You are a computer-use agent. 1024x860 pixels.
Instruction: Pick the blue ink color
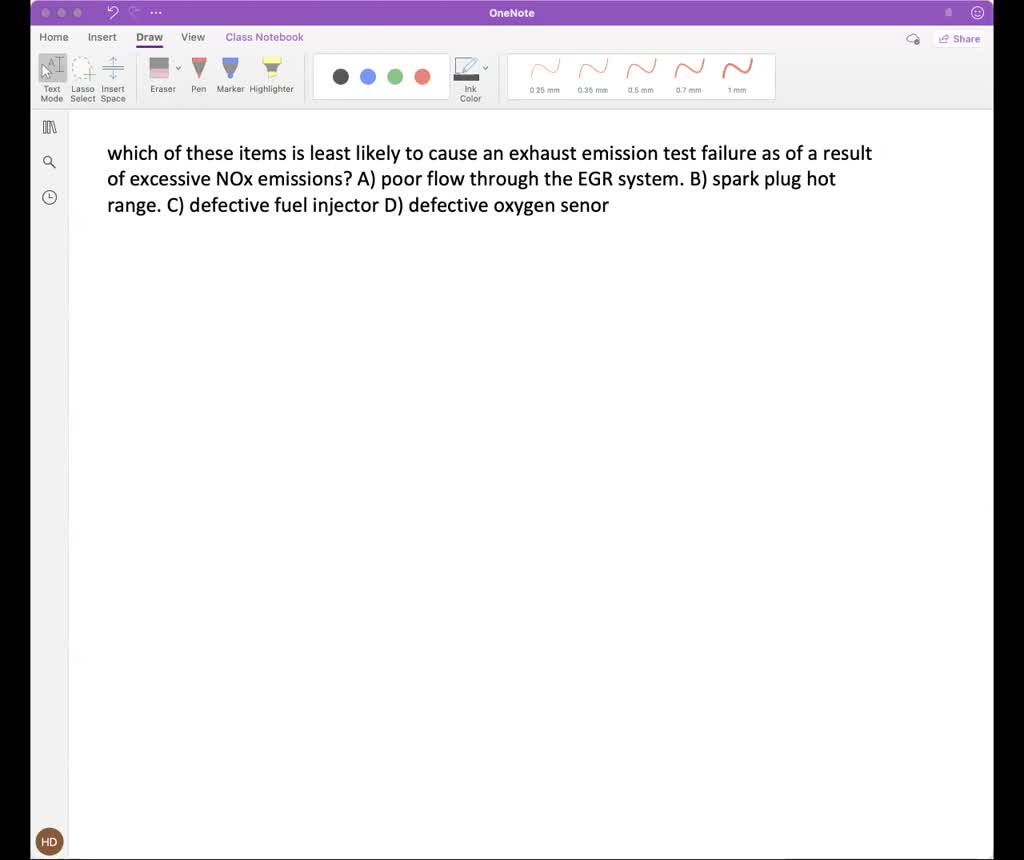368,76
